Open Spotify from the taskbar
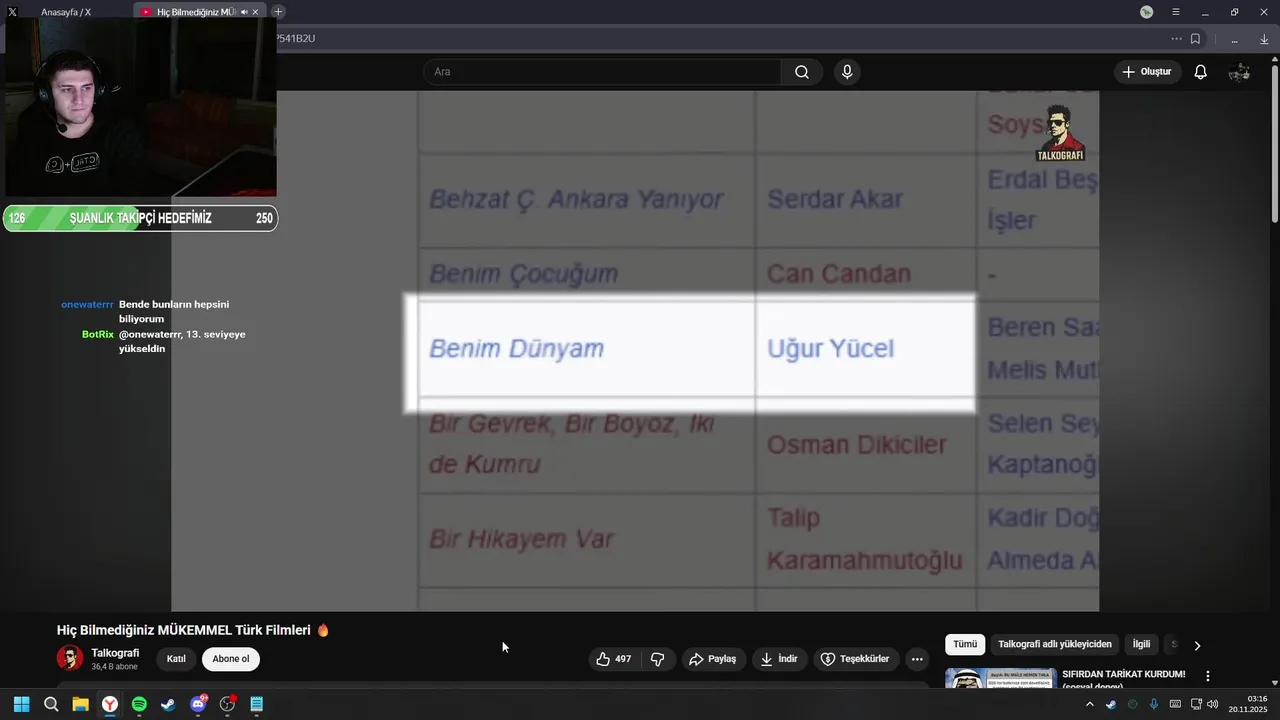 (x=139, y=704)
